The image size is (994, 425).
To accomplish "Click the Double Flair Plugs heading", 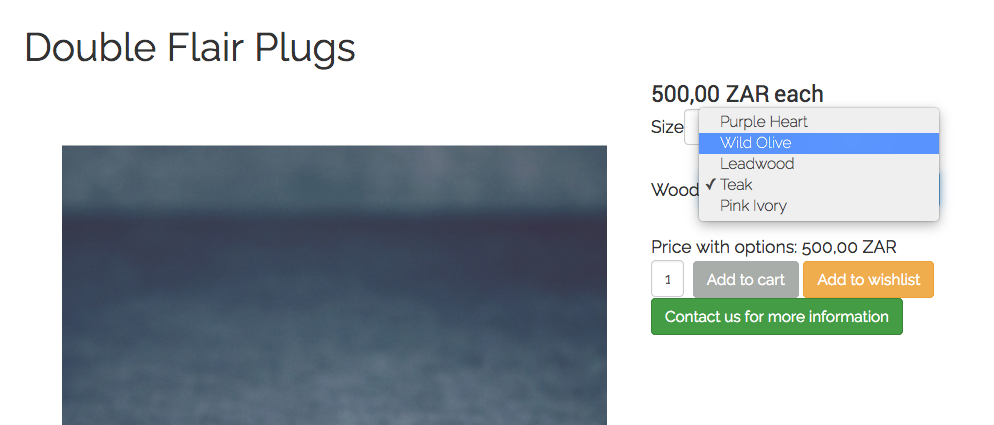I will pos(190,48).
